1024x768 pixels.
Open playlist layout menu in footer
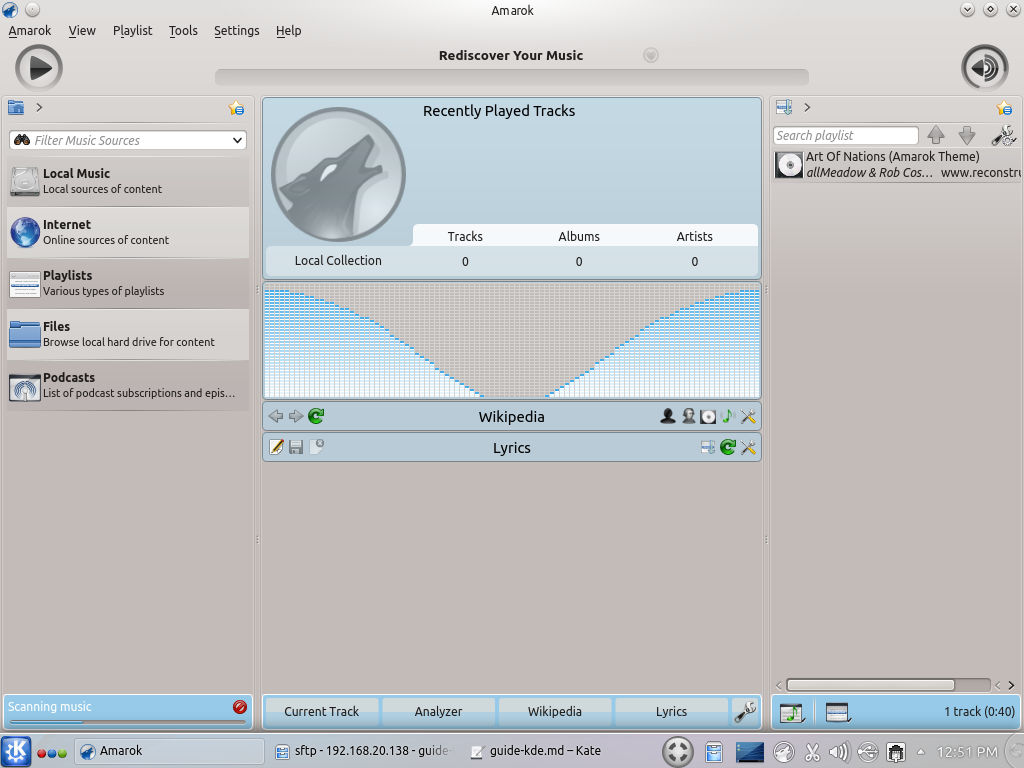838,712
